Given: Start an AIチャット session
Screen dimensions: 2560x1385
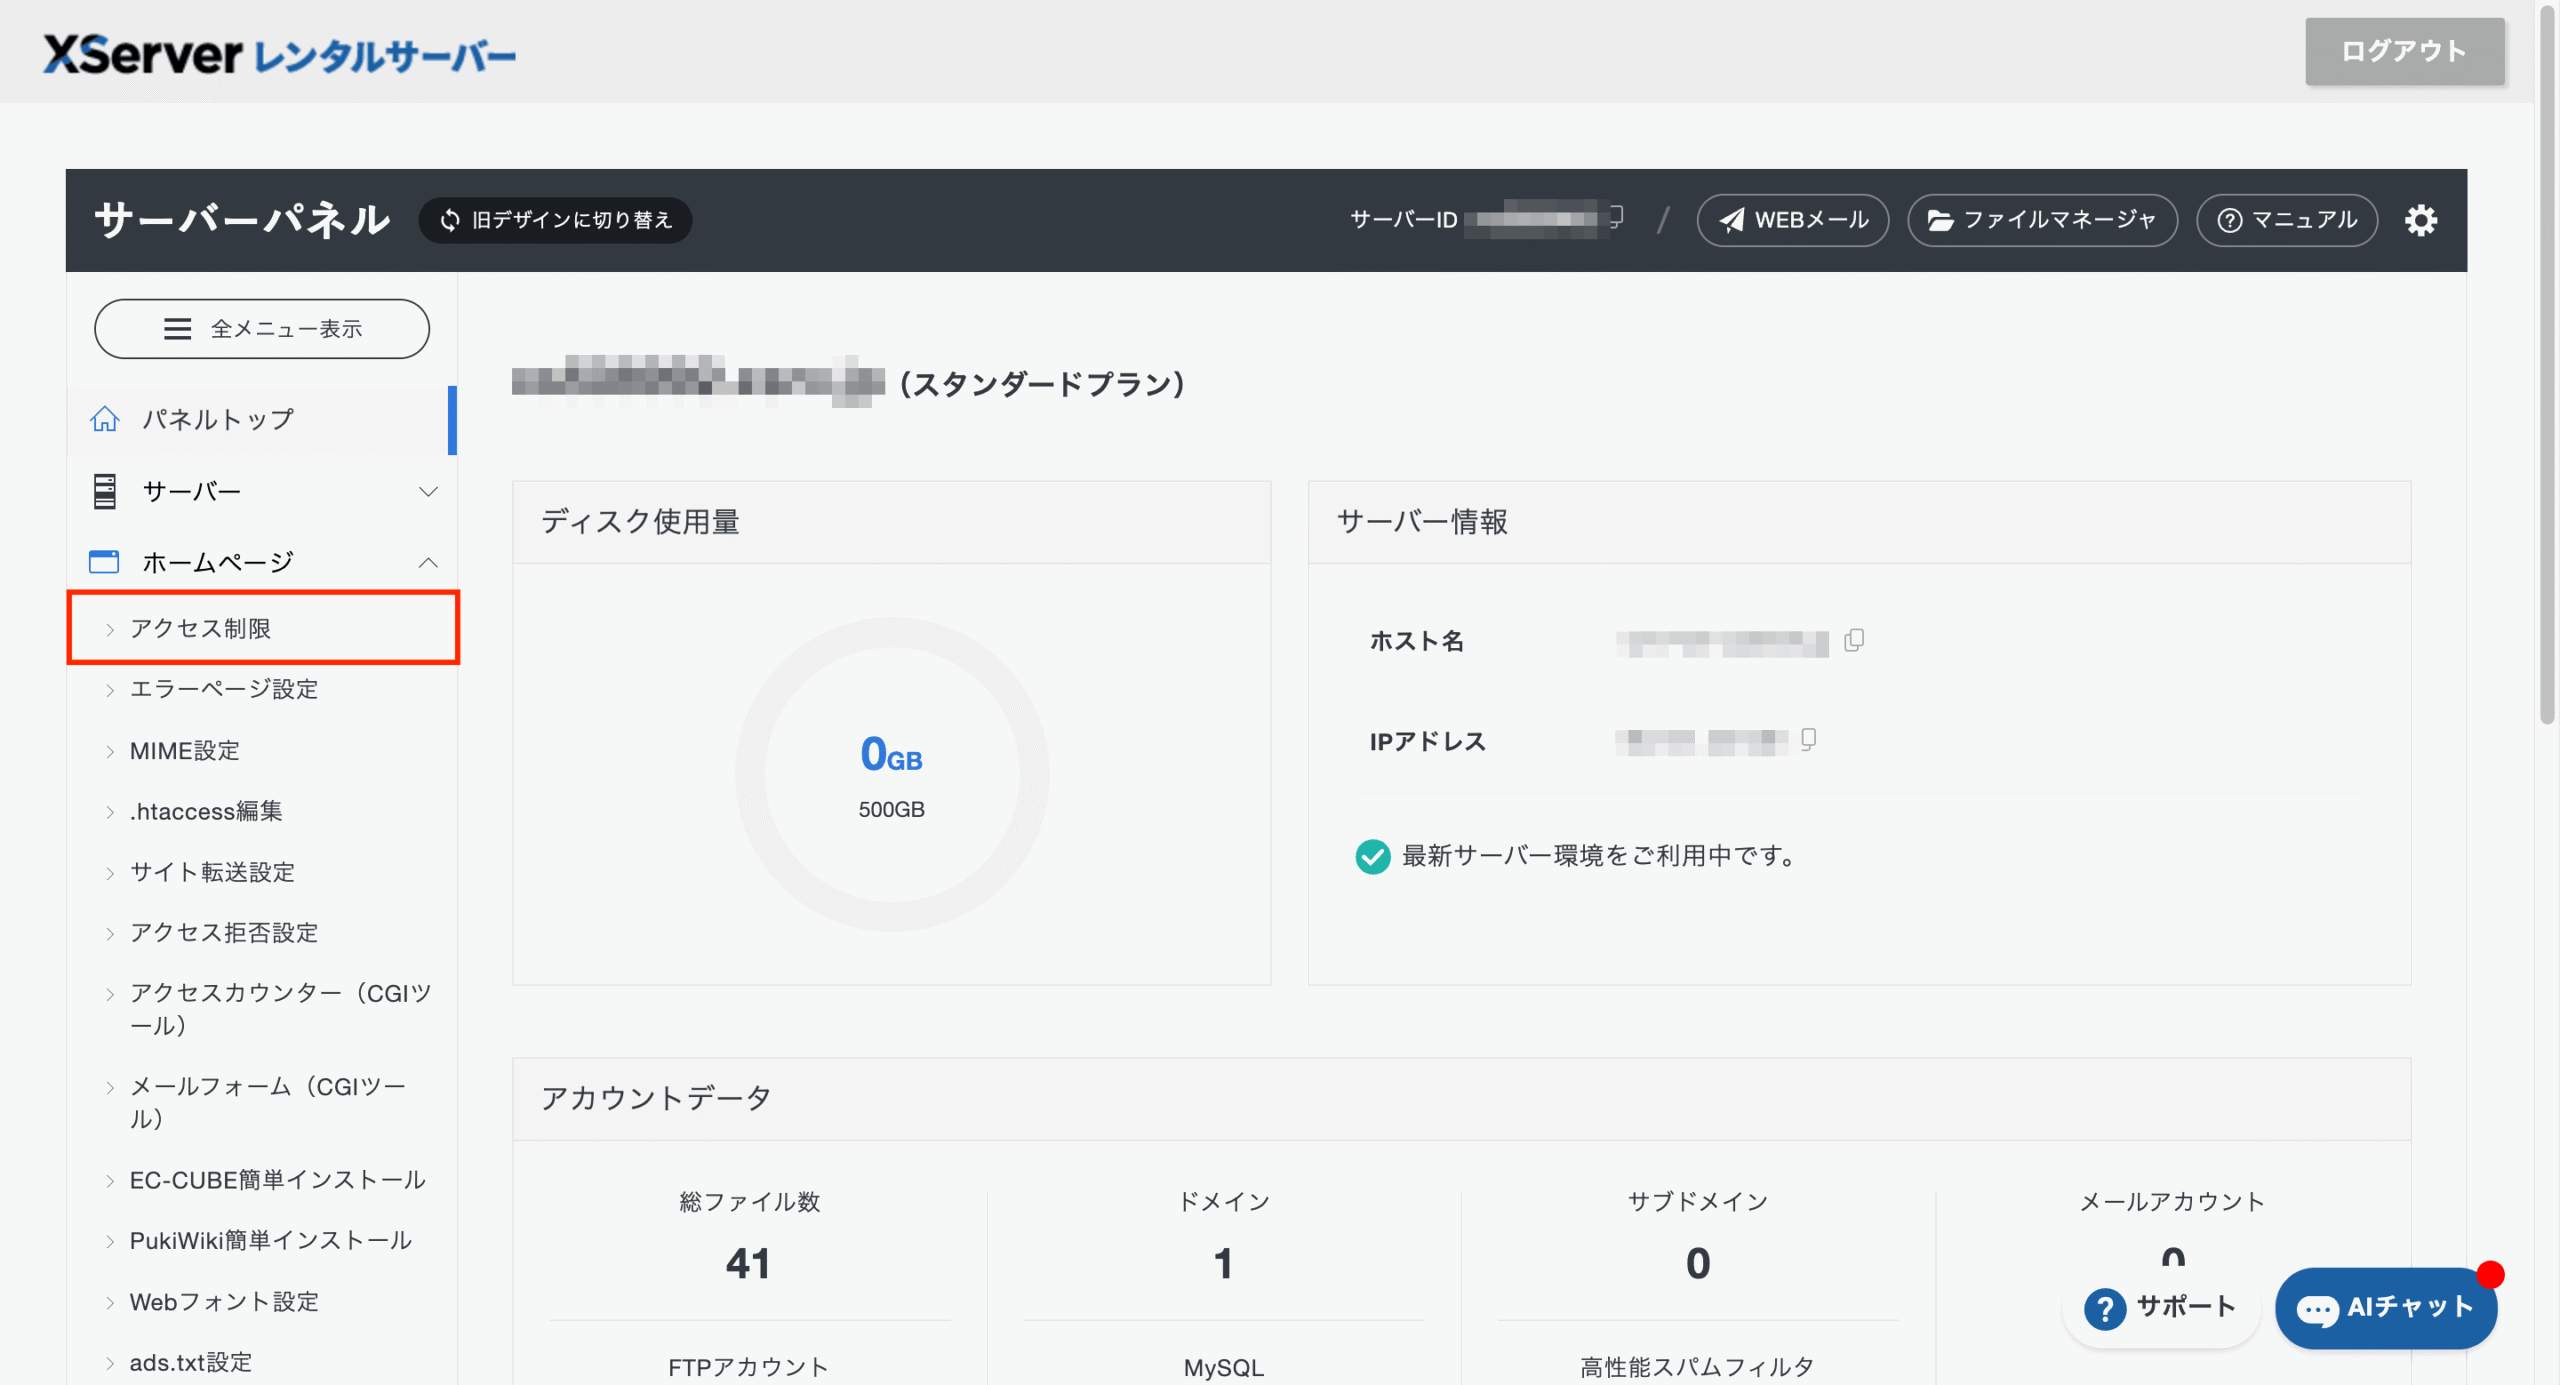Looking at the screenshot, I should click(x=2386, y=1308).
